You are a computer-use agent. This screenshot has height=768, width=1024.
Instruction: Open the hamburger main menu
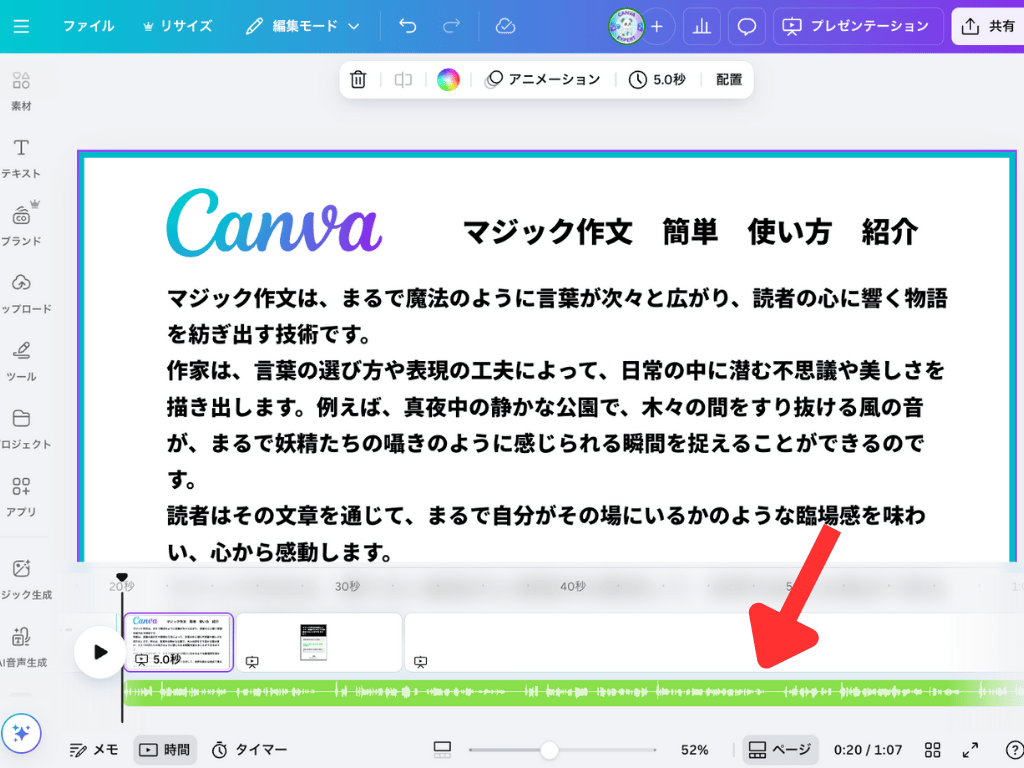(x=21, y=26)
